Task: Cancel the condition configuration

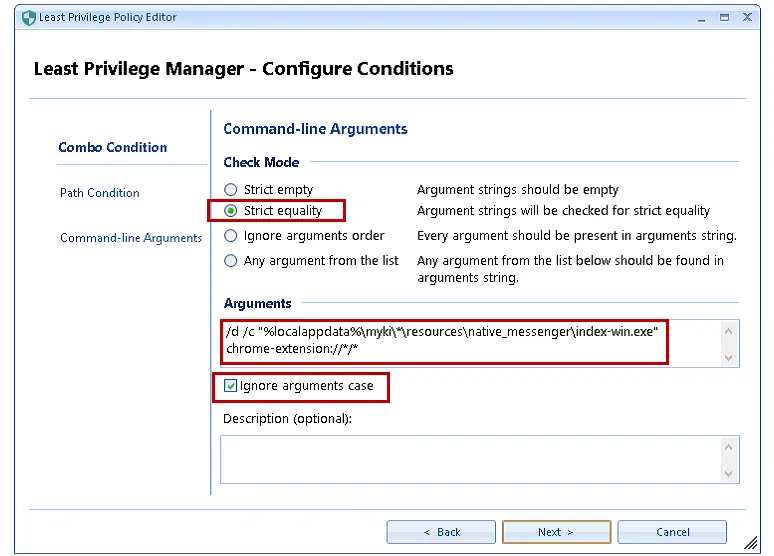Action: point(672,532)
